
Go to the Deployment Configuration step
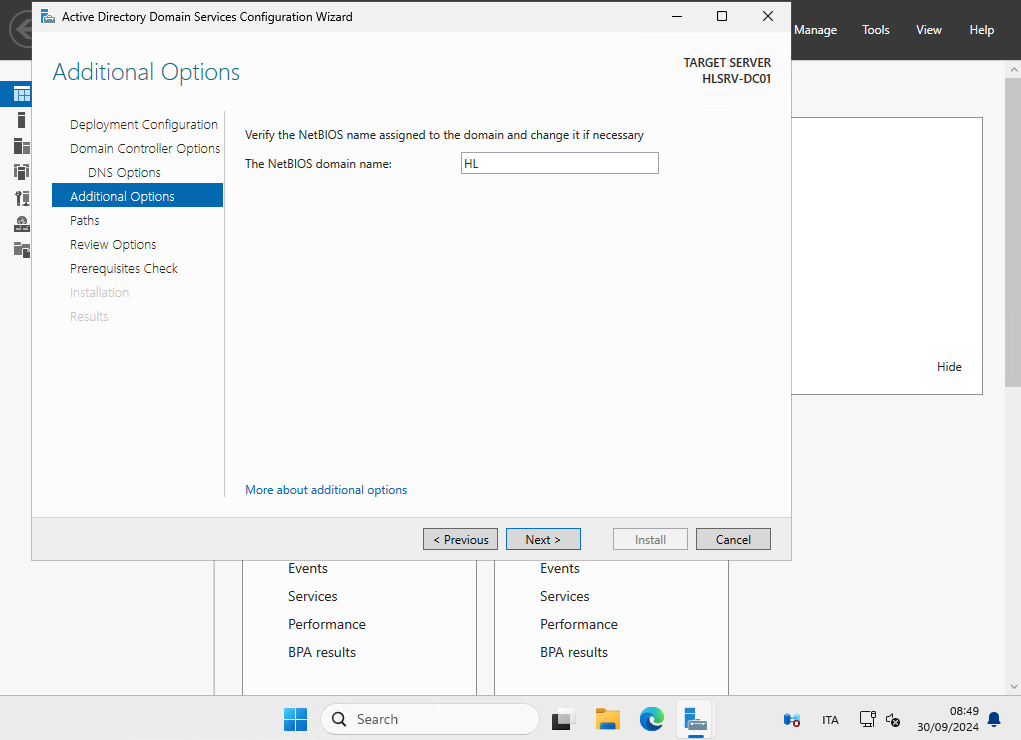(143, 125)
